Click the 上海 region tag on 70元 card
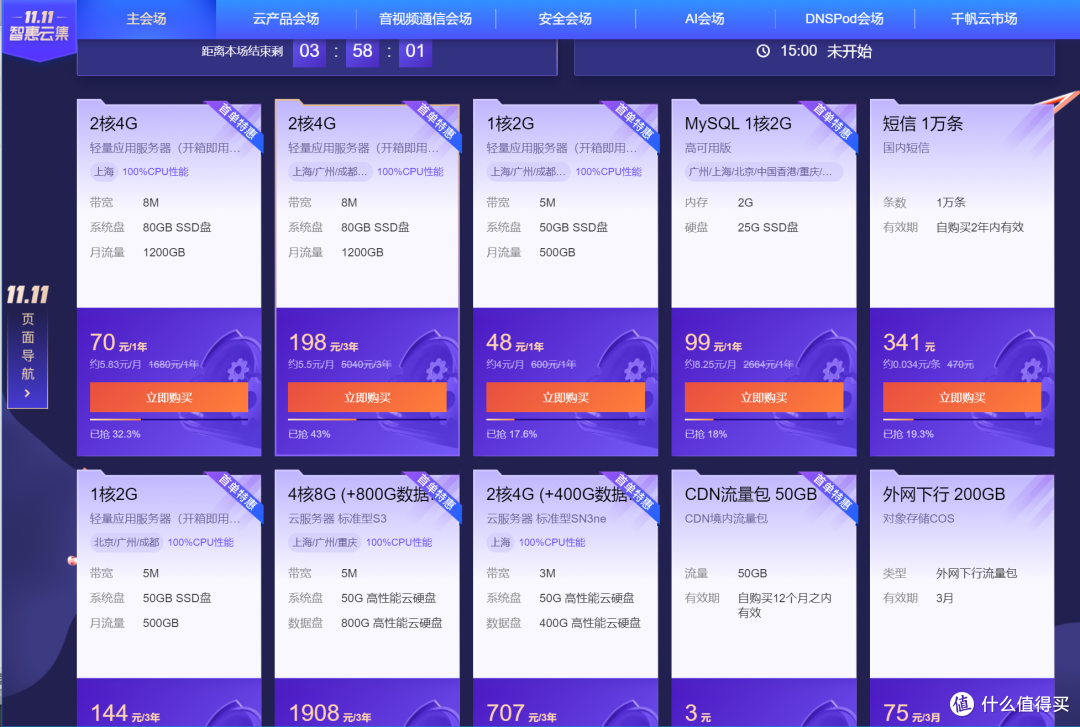1080x727 pixels. pyautogui.click(x=104, y=172)
